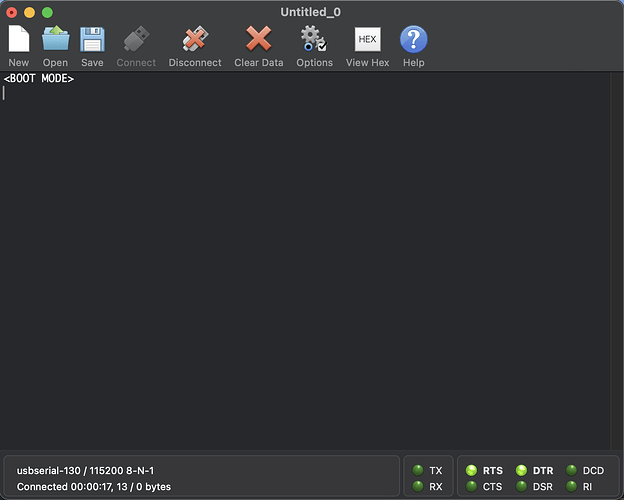Open the Options gear icon
Screen dimensions: 624x500
(314, 40)
